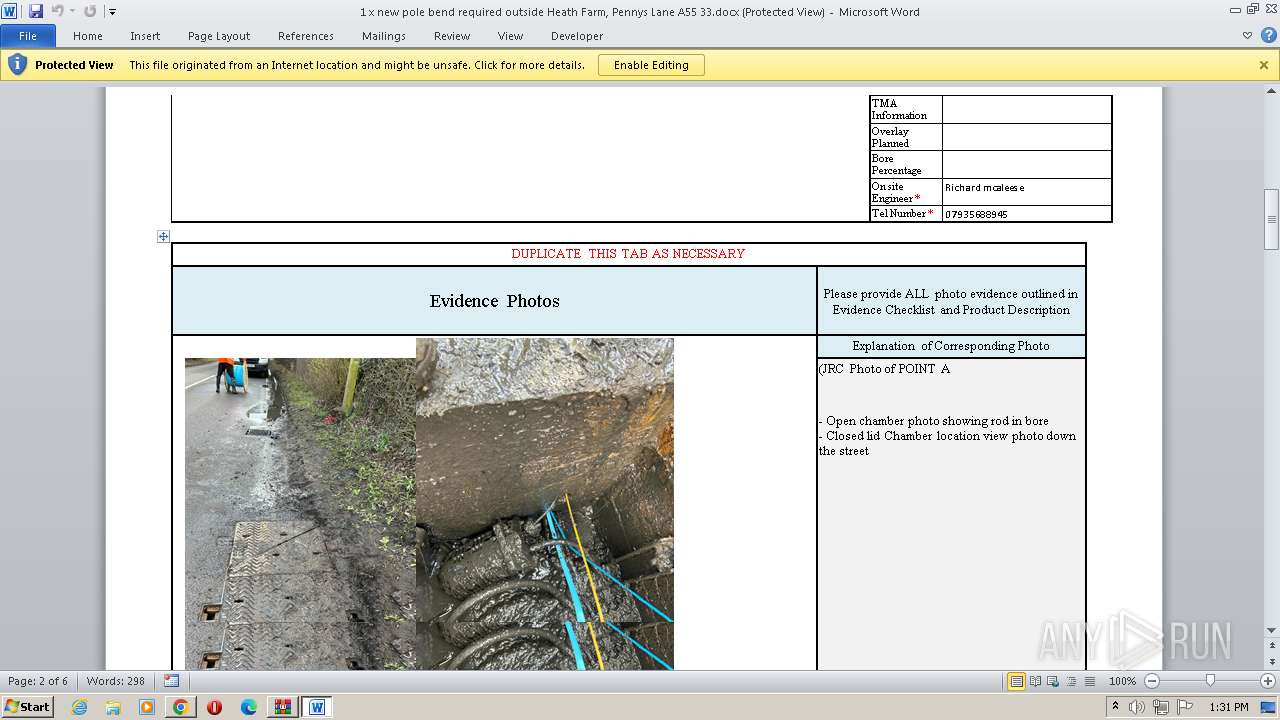The width and height of the screenshot is (1280, 720).
Task: Open Microsoft Word Help question mark icon
Action: pyautogui.click(x=1268, y=35)
